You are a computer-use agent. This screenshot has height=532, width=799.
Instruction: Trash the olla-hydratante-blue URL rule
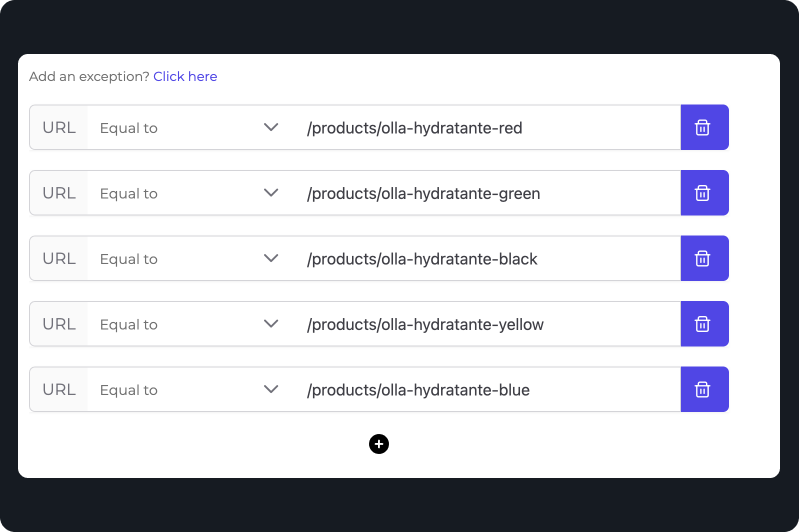click(x=704, y=390)
